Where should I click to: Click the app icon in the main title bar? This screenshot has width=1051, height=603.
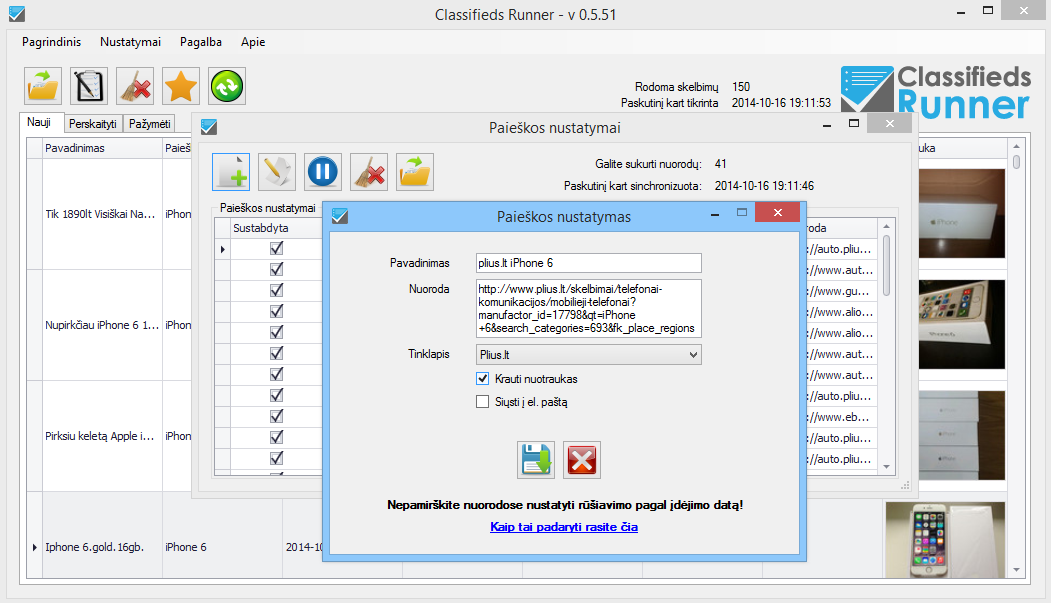click(17, 13)
